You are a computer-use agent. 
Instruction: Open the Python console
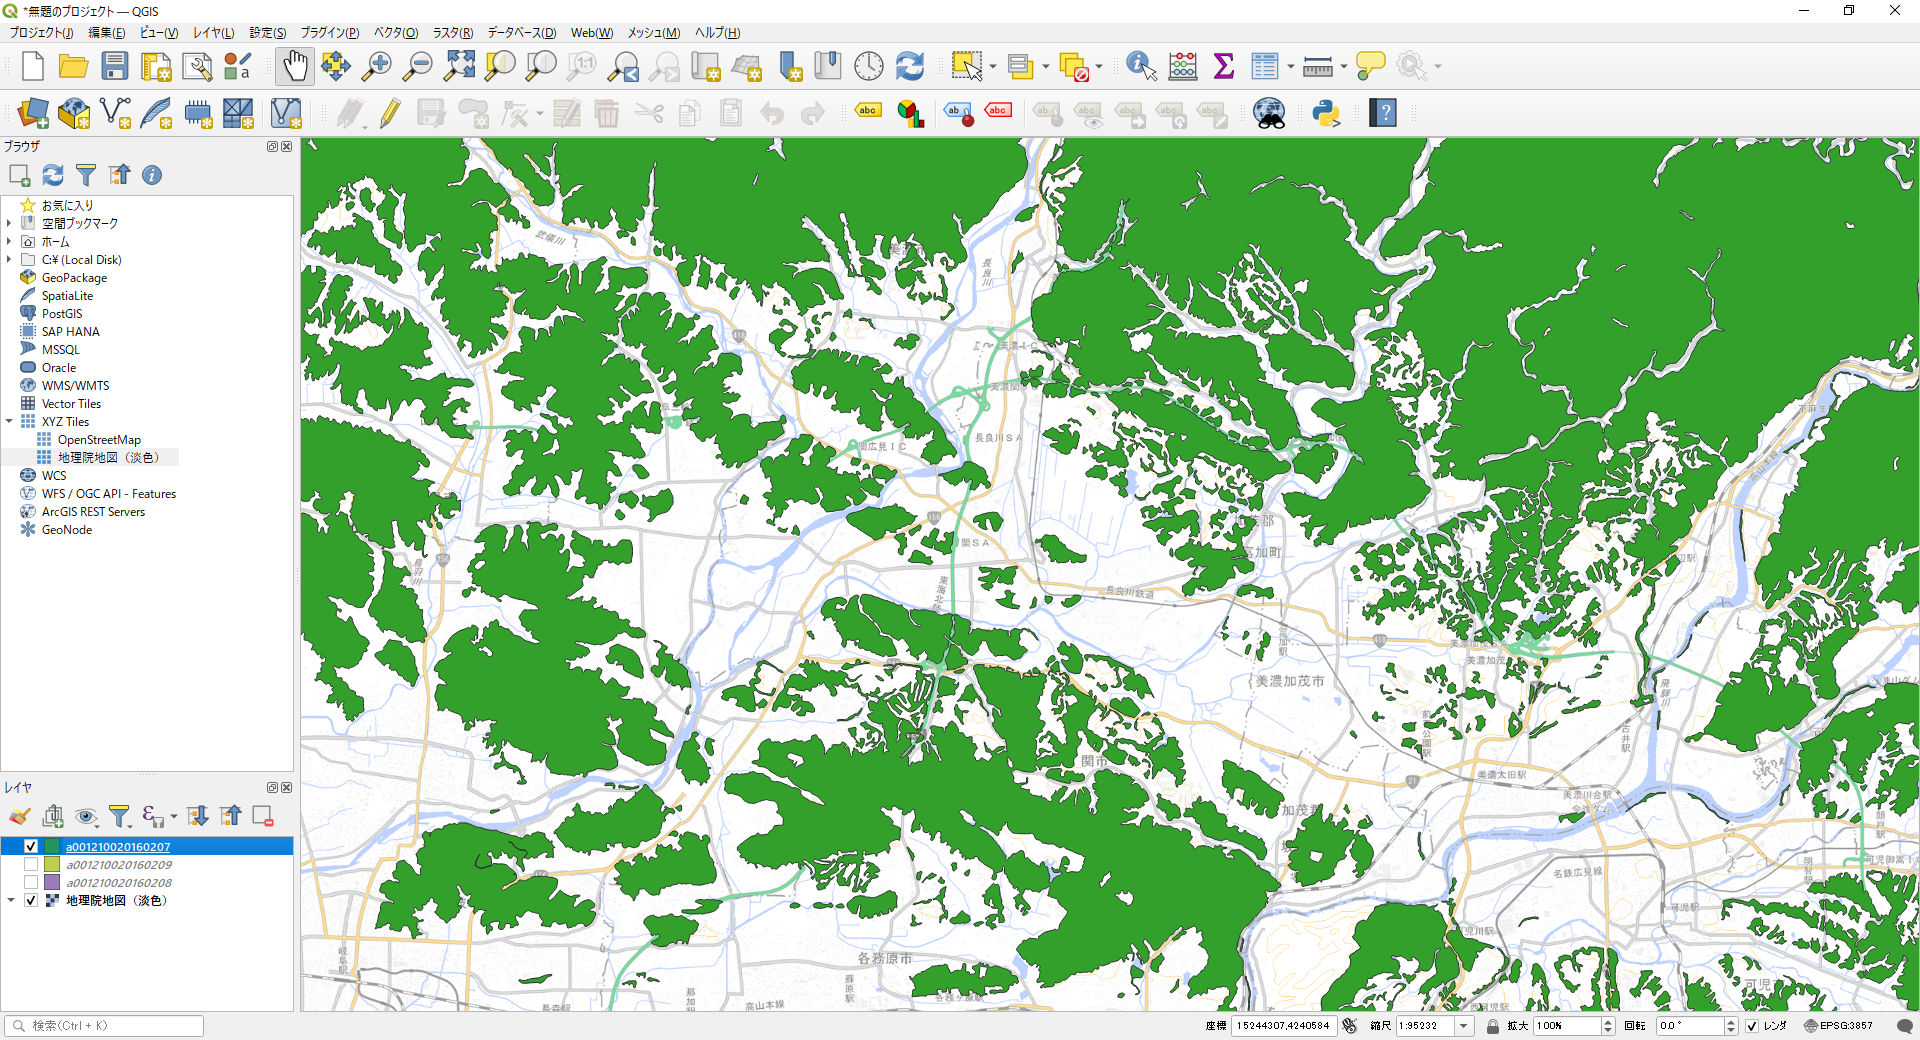point(1326,113)
